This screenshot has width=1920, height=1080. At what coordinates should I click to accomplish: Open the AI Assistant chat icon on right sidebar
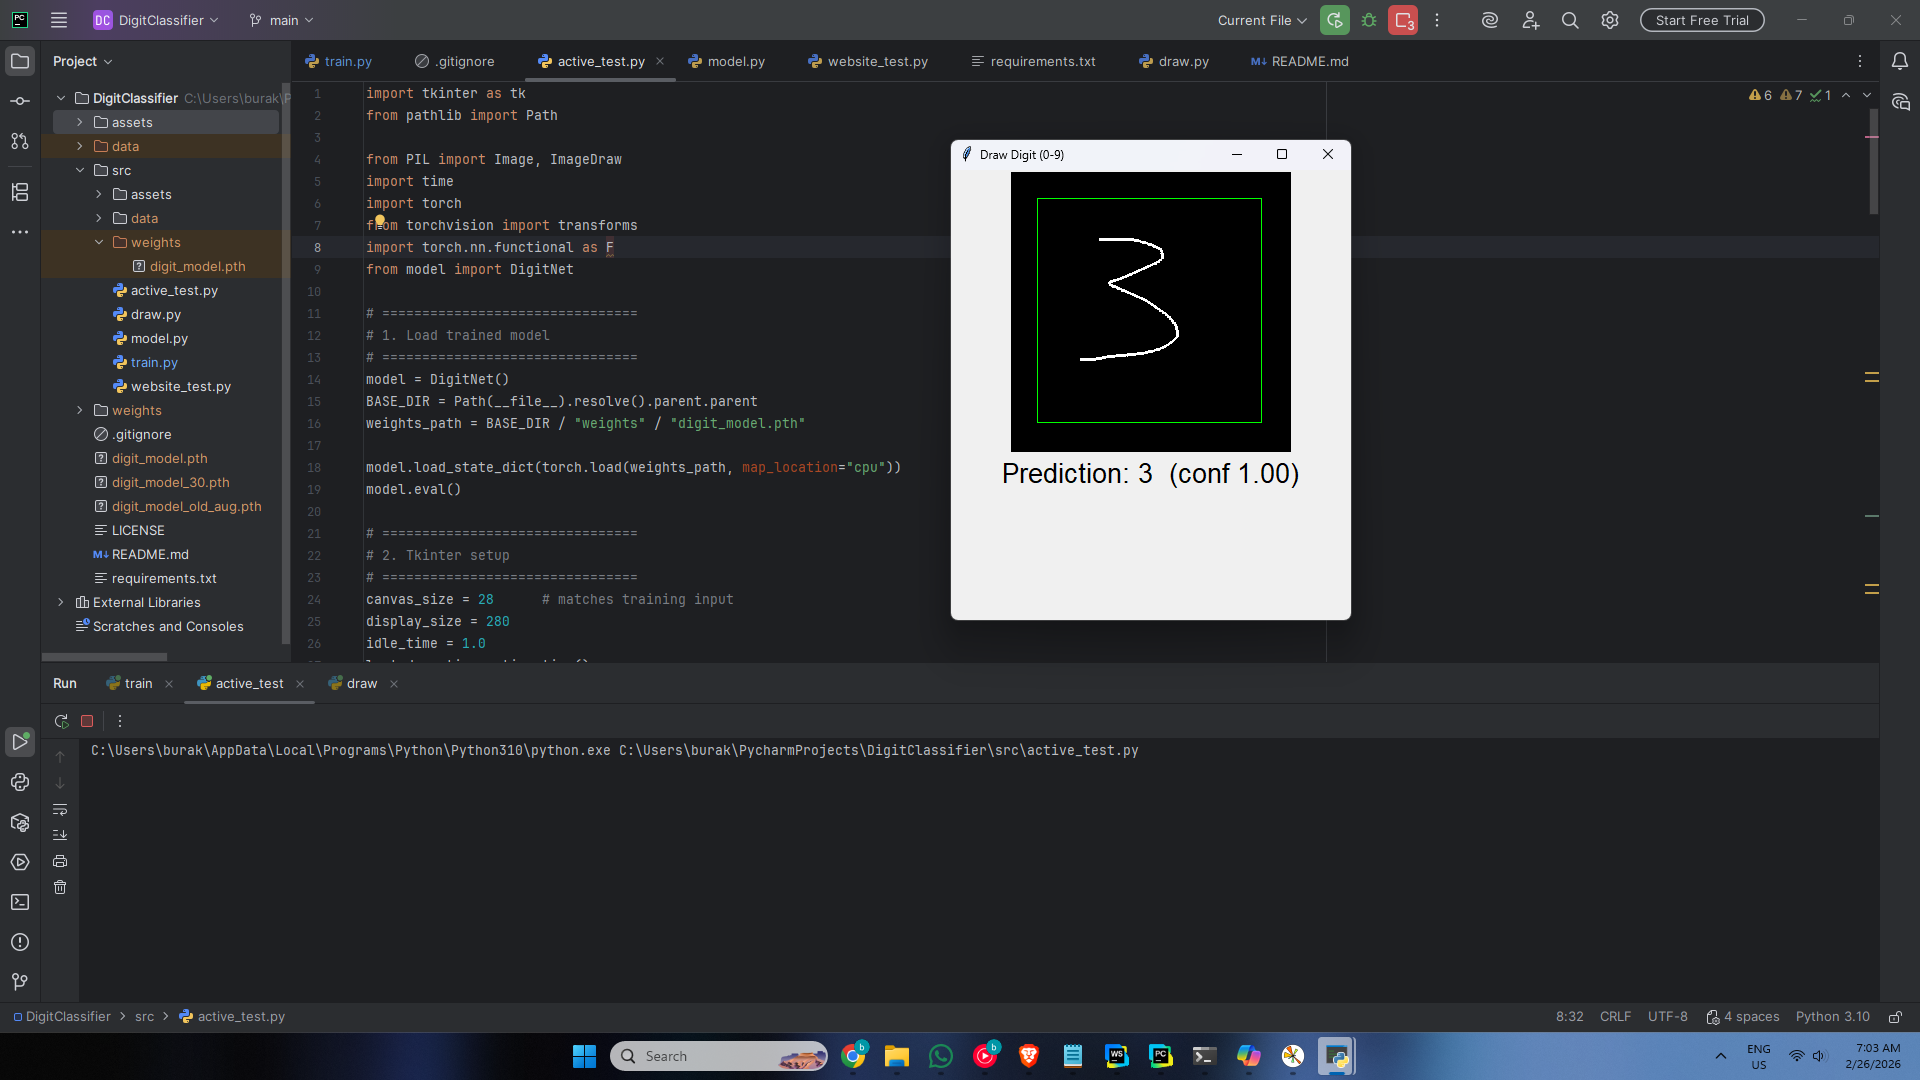click(1900, 102)
